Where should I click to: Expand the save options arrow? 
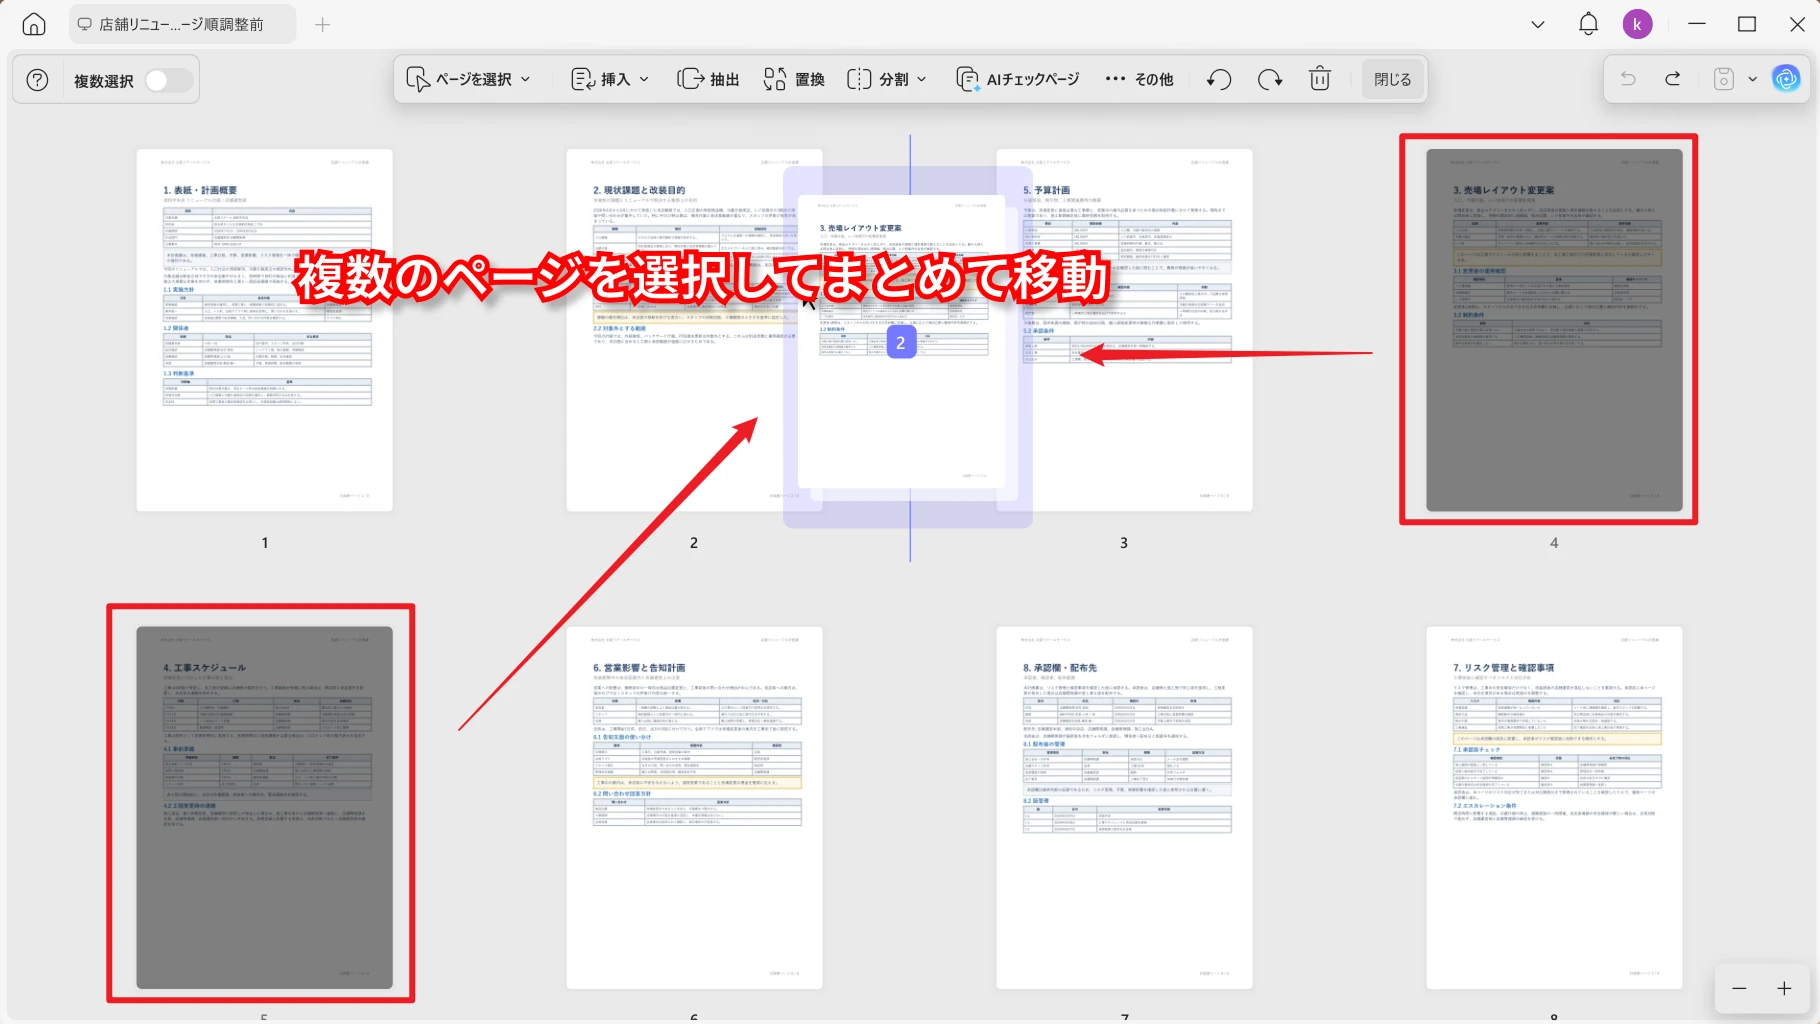[x=1752, y=79]
